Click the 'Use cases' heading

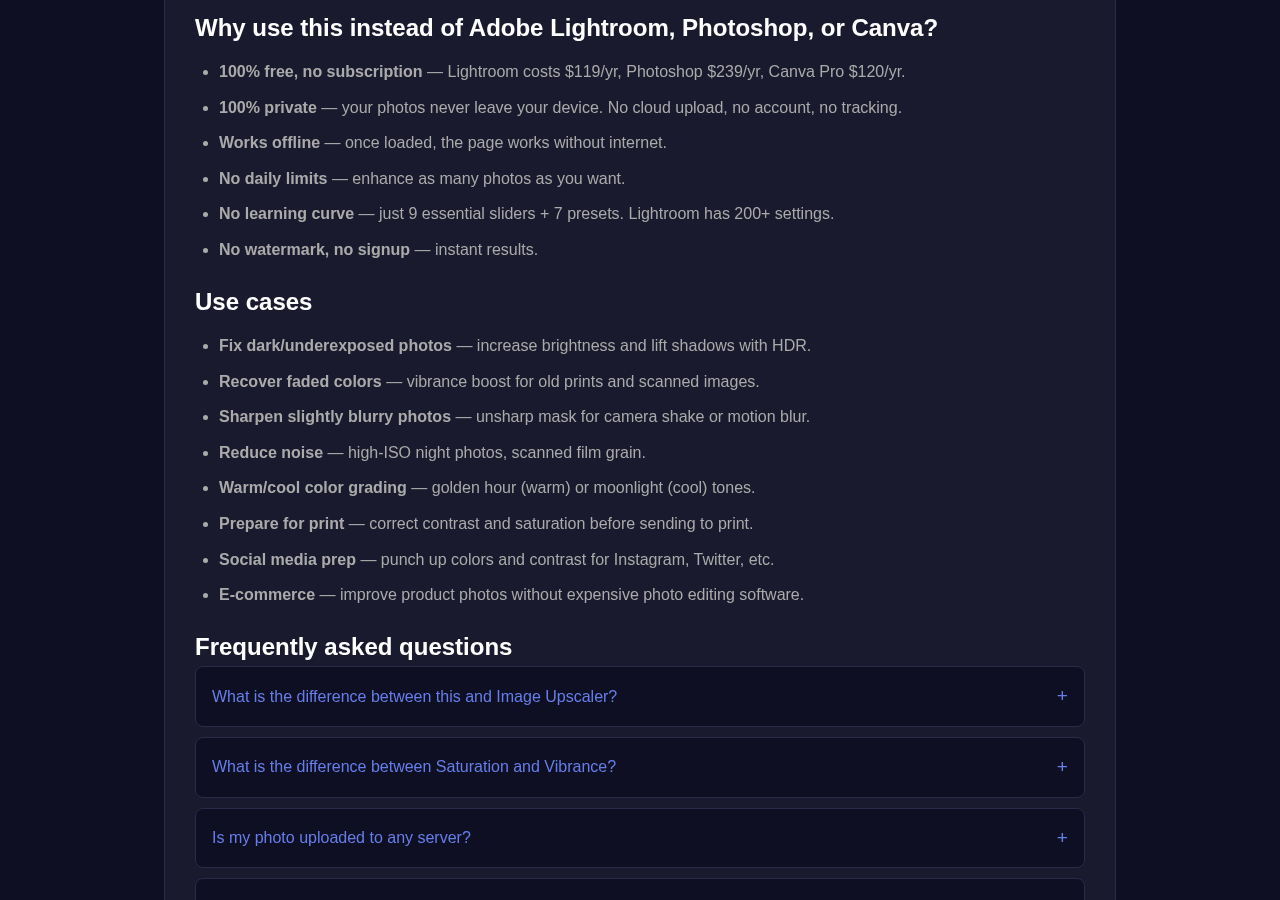[x=253, y=302]
